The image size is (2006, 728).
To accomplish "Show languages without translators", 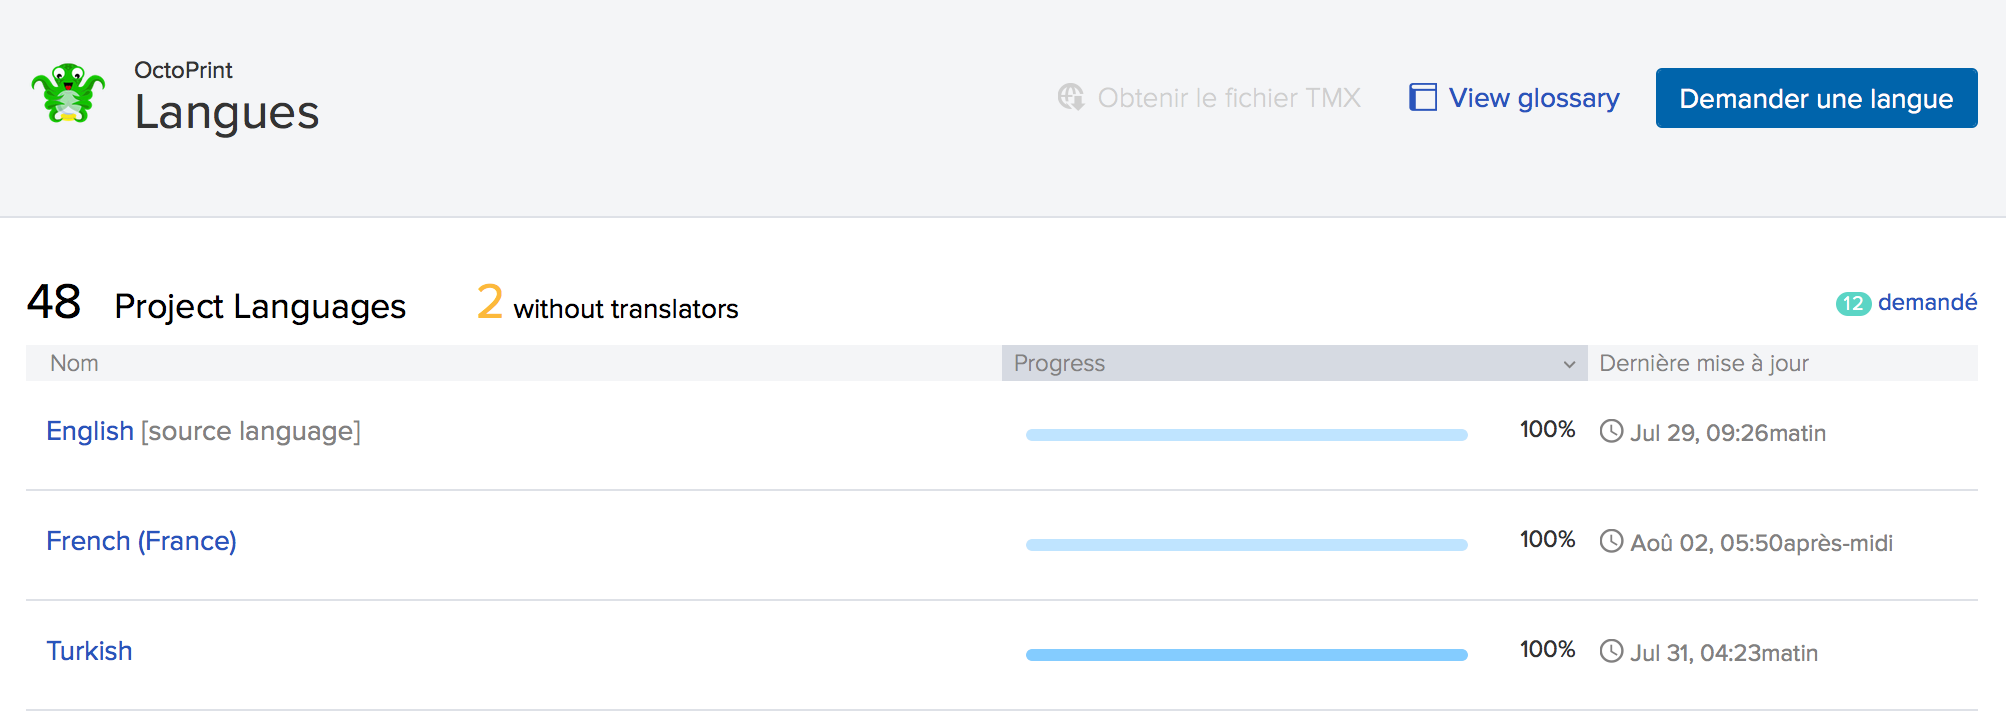I will (607, 303).
